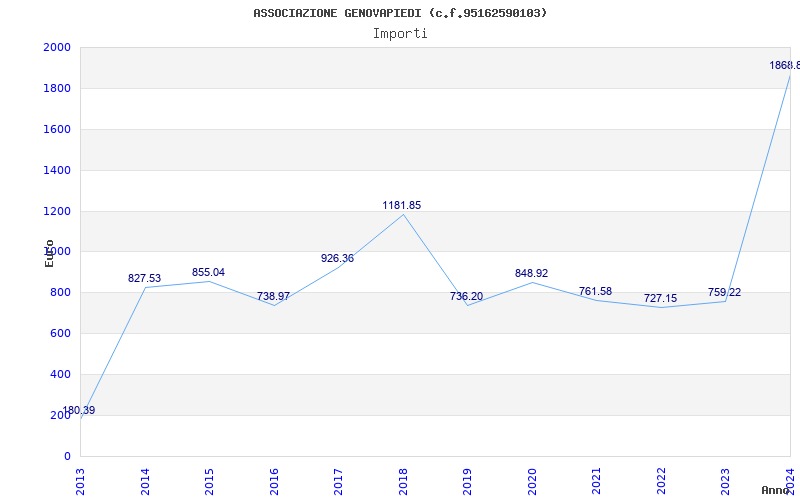Viewport: 800px width, 500px height.
Task: Select the 827.53 data label
Action: pyautogui.click(x=144, y=279)
